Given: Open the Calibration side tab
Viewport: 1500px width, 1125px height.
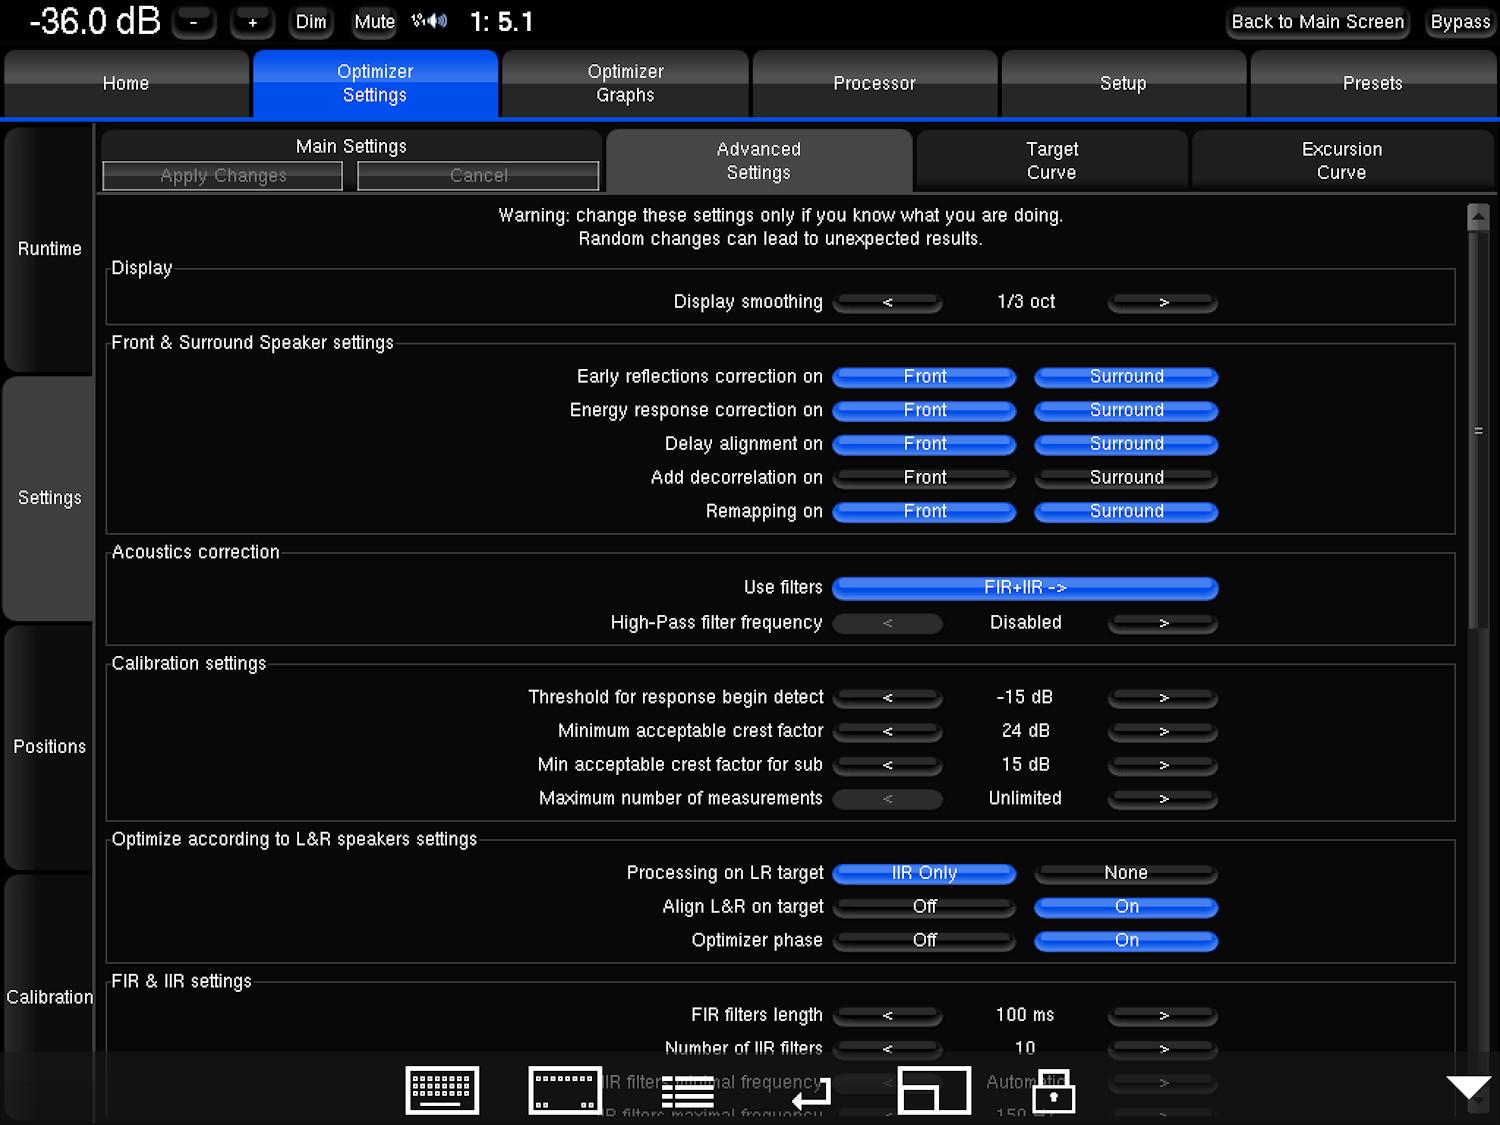Looking at the screenshot, I should click(49, 997).
